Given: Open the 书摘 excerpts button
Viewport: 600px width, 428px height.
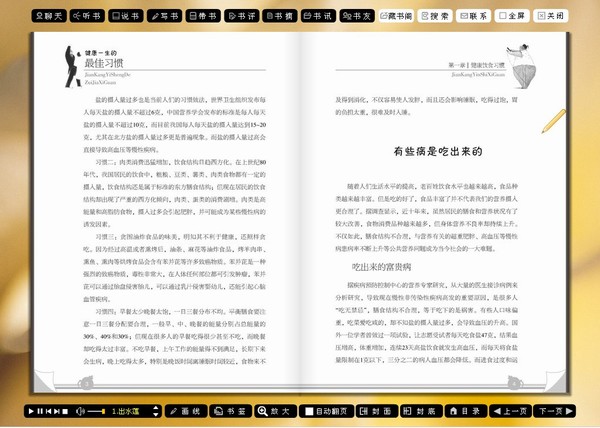Looking at the screenshot, I should tap(280, 16).
